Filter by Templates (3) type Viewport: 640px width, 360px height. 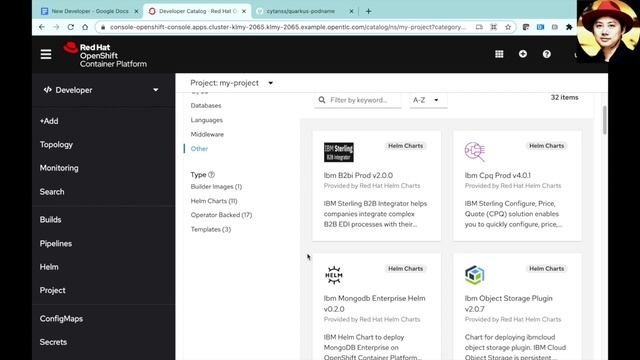click(x=211, y=229)
